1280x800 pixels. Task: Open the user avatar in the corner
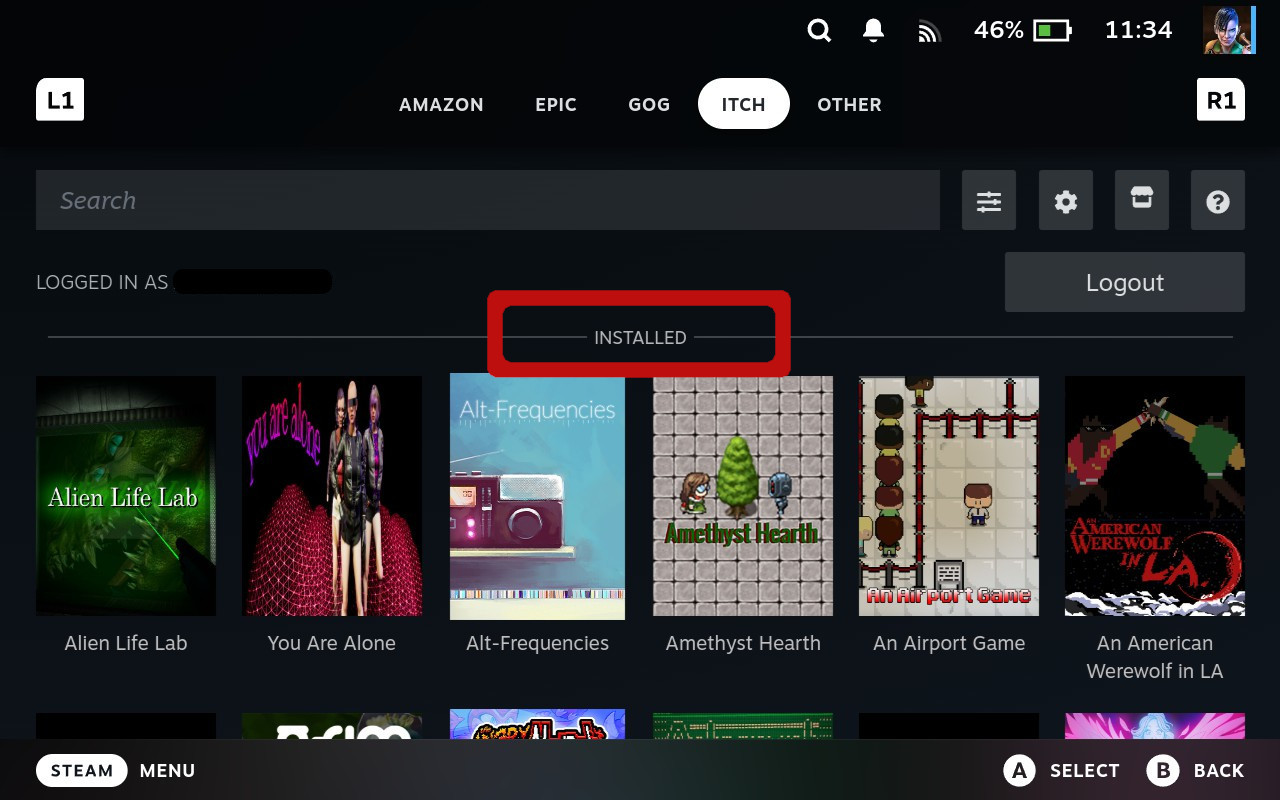coord(1228,29)
